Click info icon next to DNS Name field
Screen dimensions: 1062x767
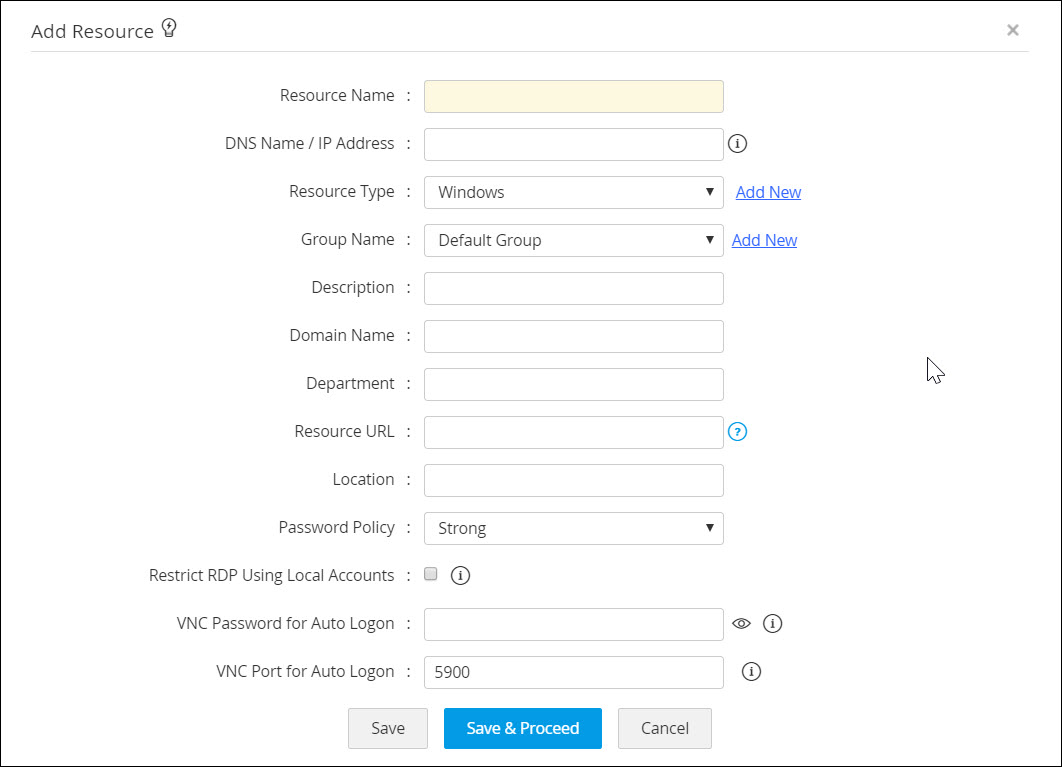coord(738,144)
